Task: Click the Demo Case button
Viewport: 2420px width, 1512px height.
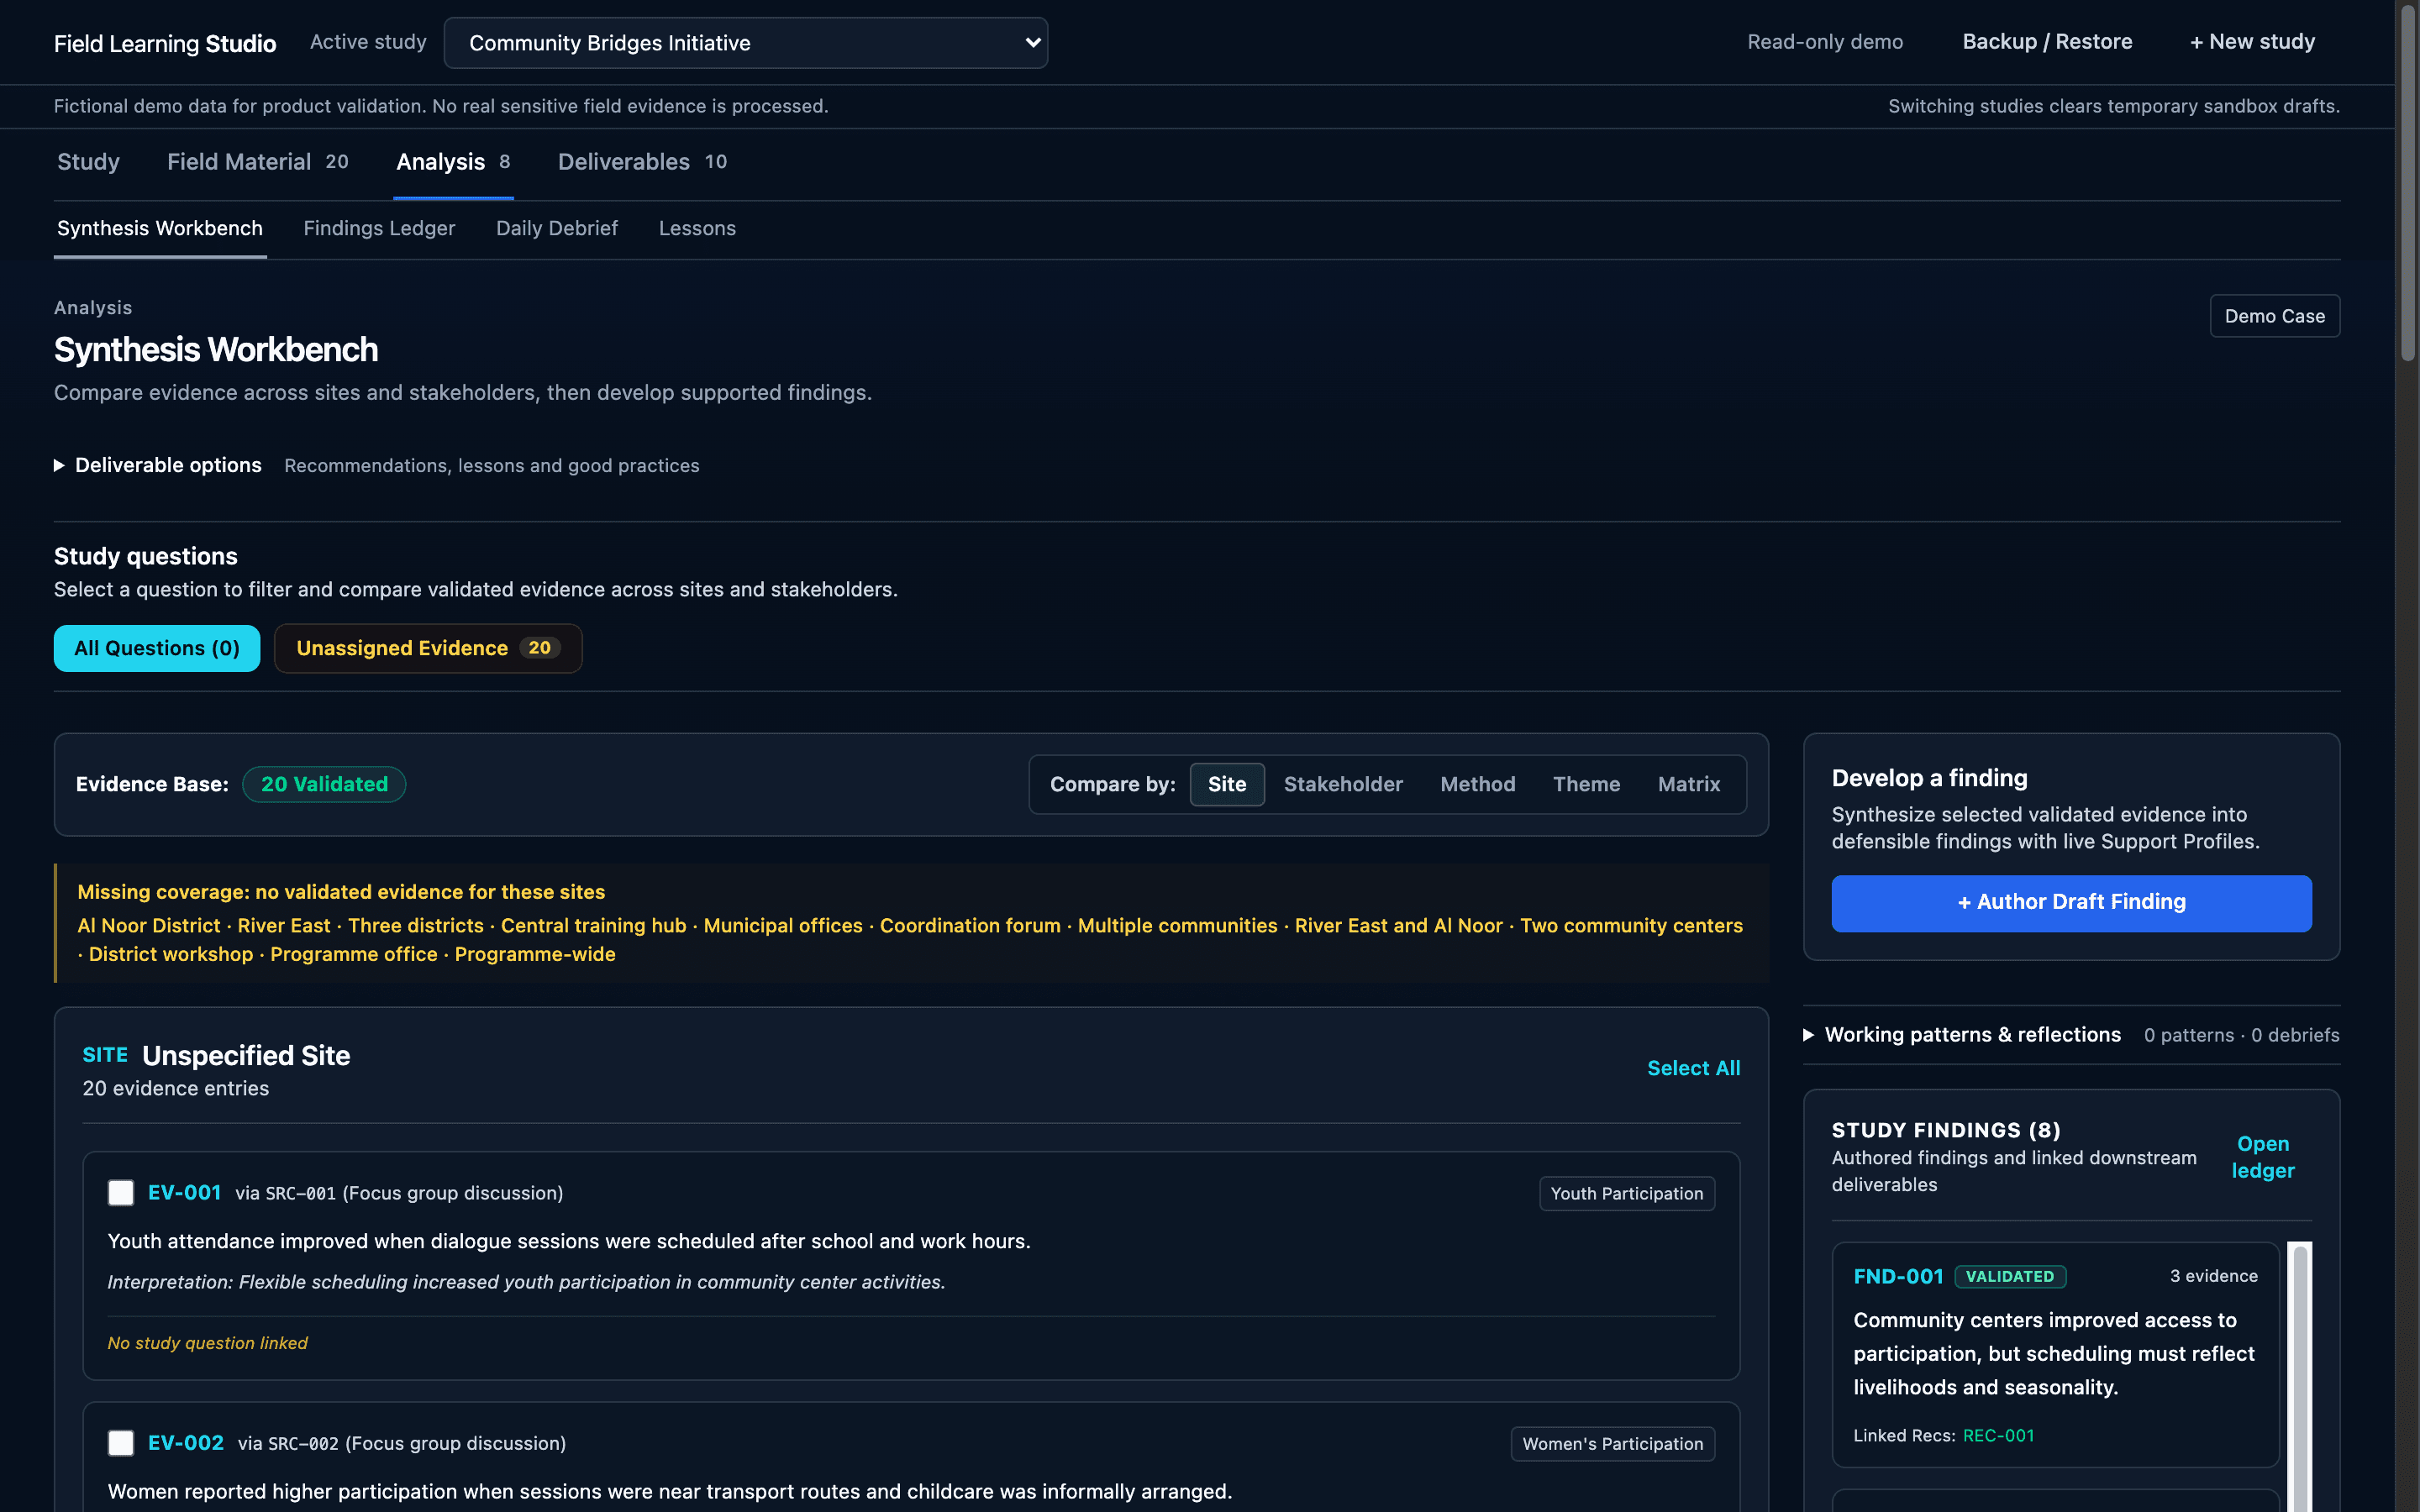Action: (2274, 316)
